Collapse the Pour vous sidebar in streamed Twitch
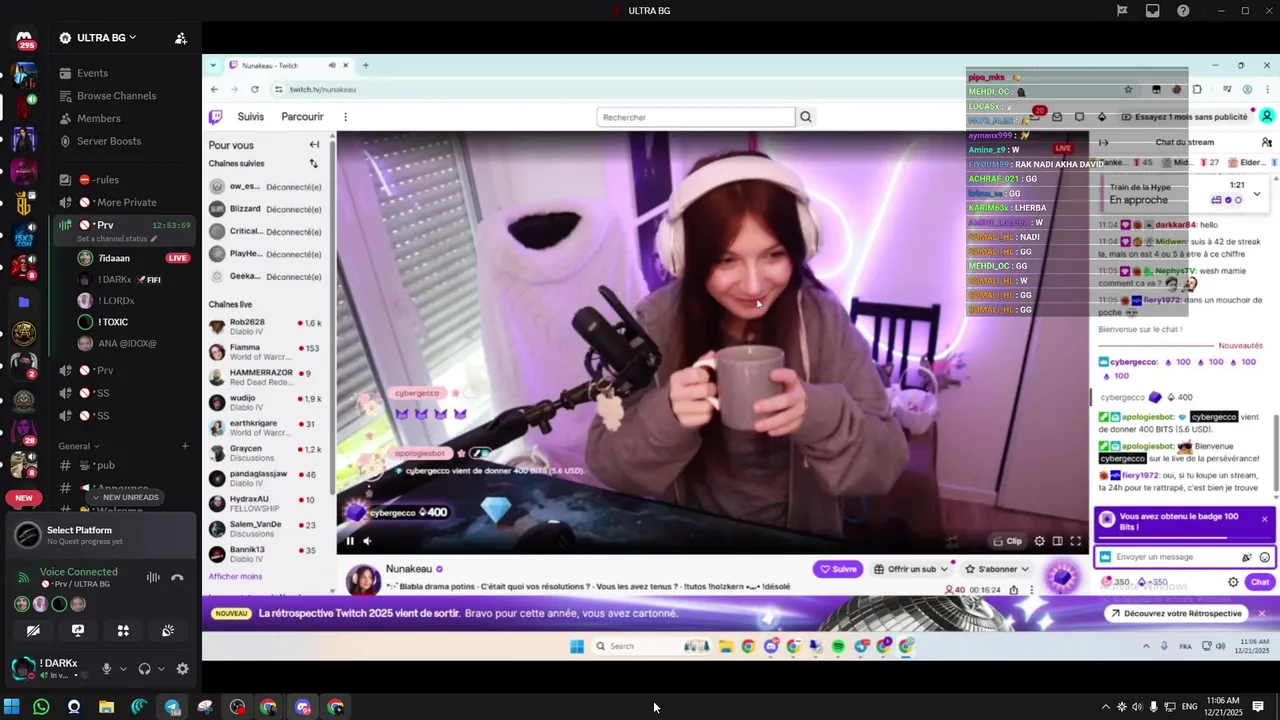Screen dimensions: 1280x720 314,145
